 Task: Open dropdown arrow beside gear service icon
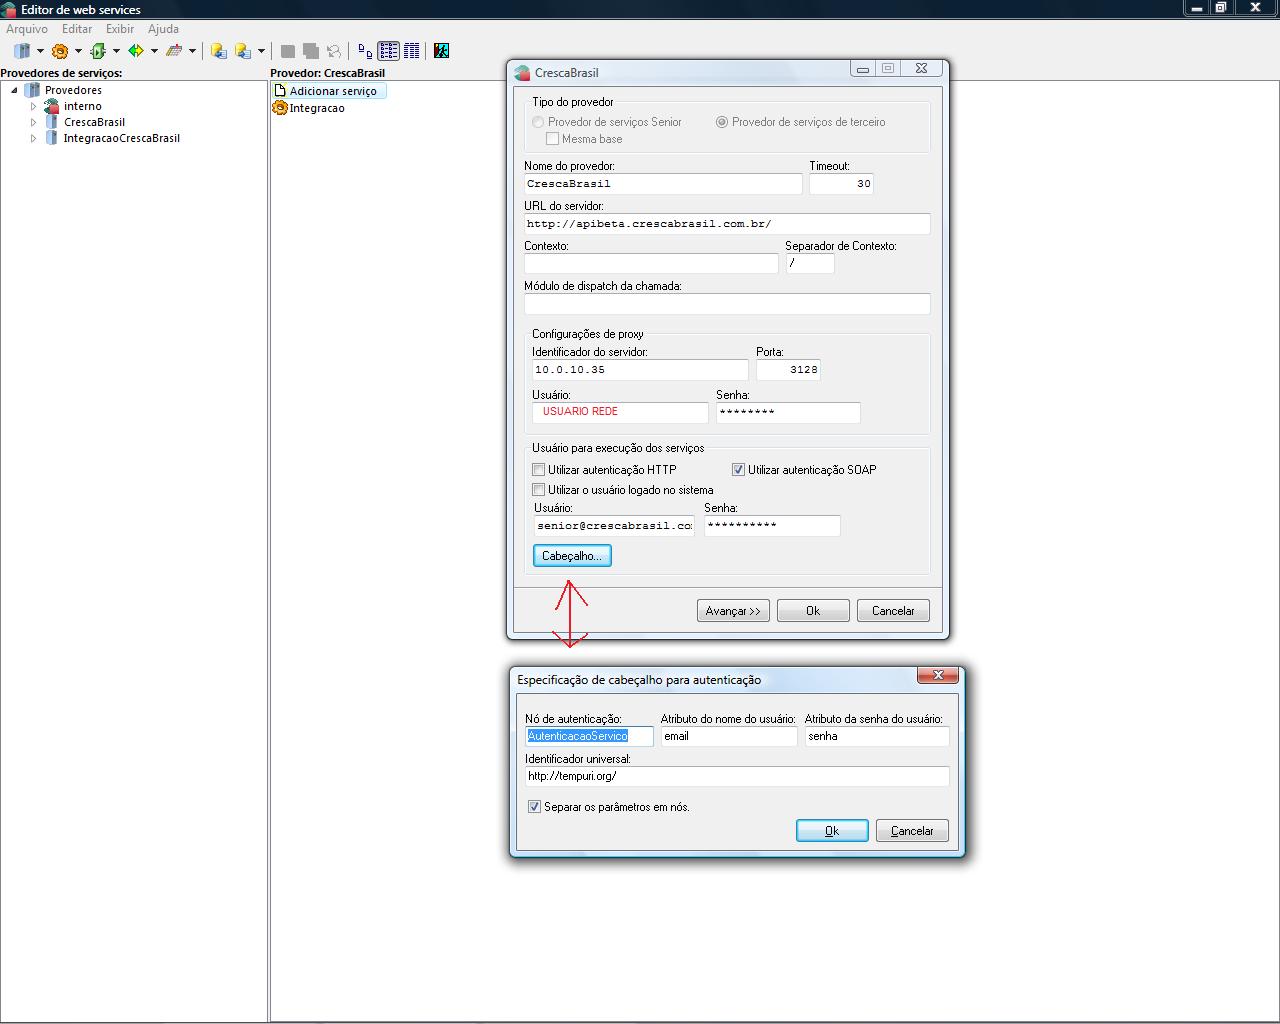coord(78,51)
